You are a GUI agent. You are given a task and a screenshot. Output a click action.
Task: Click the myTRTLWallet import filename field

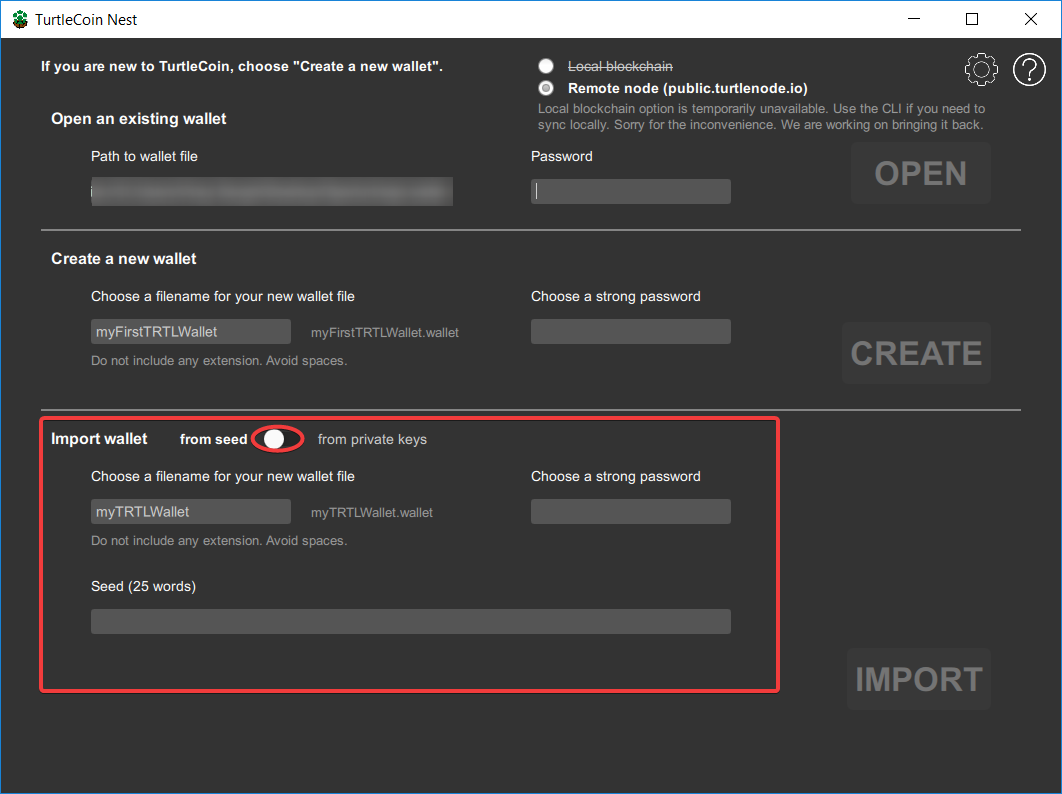tap(191, 512)
